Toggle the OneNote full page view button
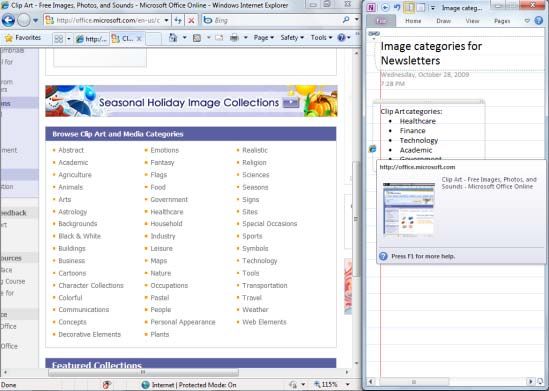This screenshot has width=549, height=391. point(421,7)
